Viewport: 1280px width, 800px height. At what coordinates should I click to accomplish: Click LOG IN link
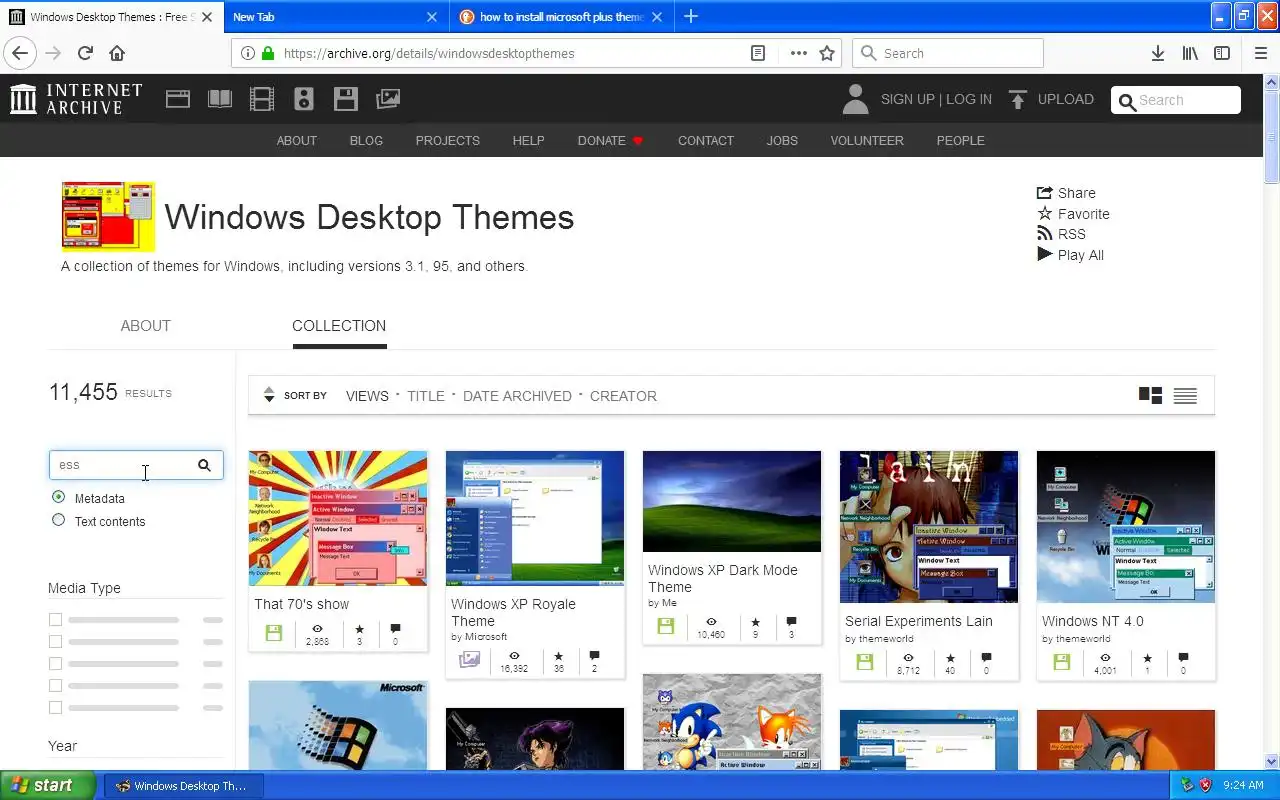[x=969, y=99]
